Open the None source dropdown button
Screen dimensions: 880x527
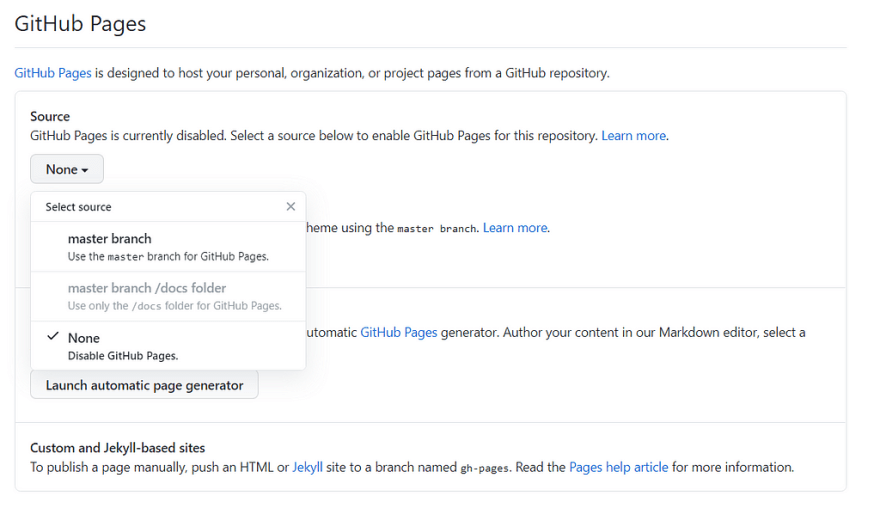pyautogui.click(x=67, y=169)
